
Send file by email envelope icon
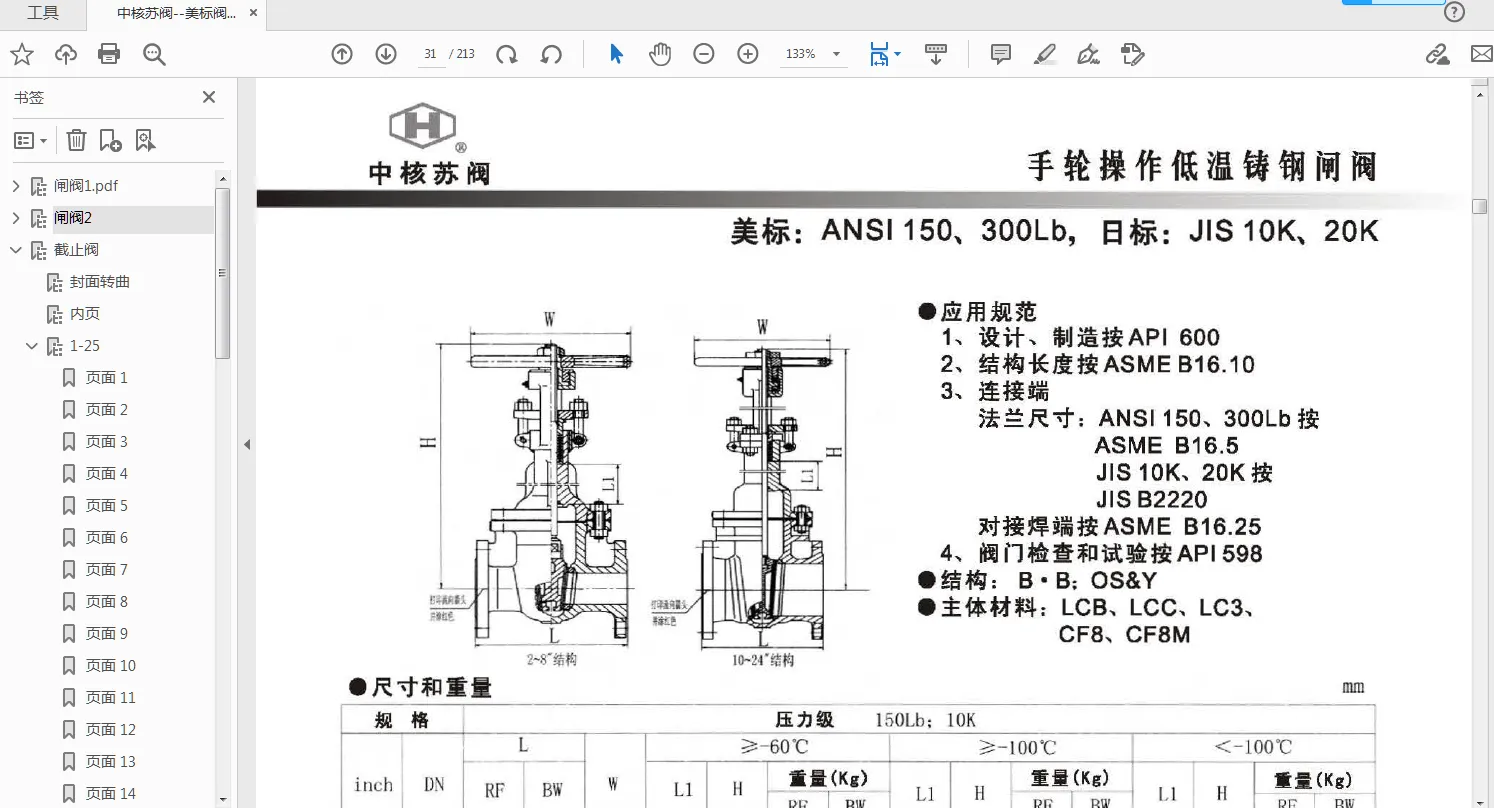[x=1481, y=54]
